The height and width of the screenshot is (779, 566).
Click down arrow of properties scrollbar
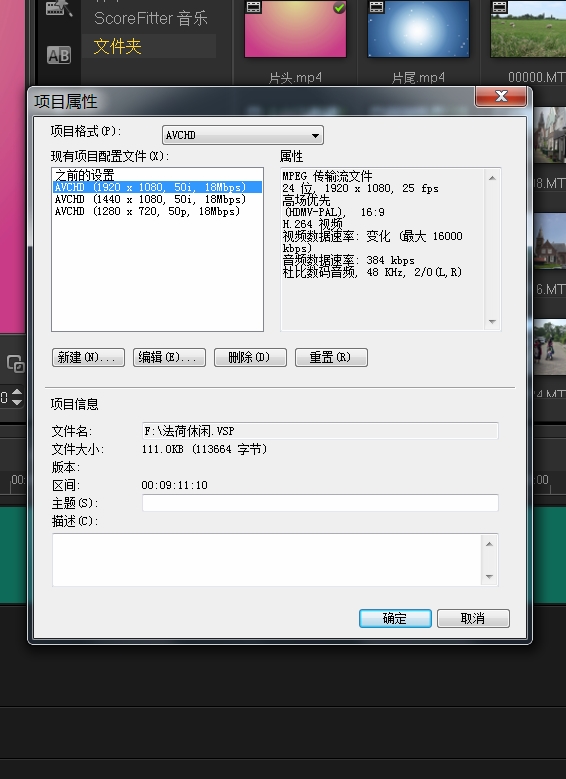[492, 321]
